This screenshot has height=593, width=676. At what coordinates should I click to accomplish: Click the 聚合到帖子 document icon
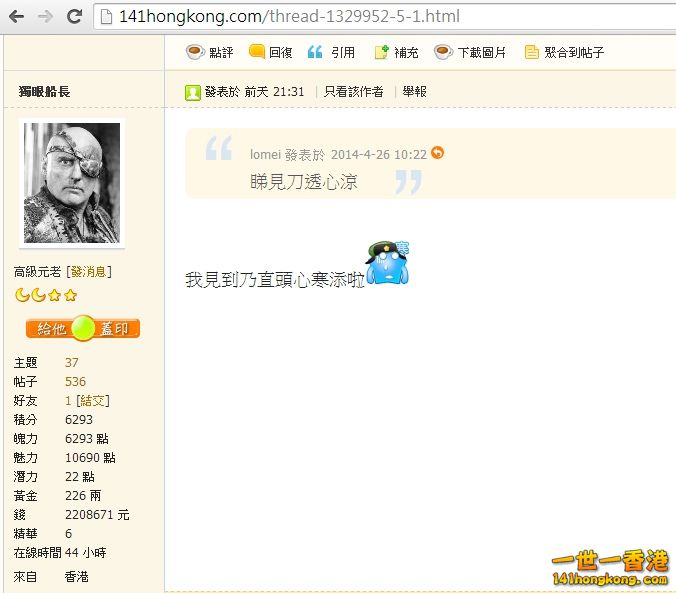click(532, 52)
